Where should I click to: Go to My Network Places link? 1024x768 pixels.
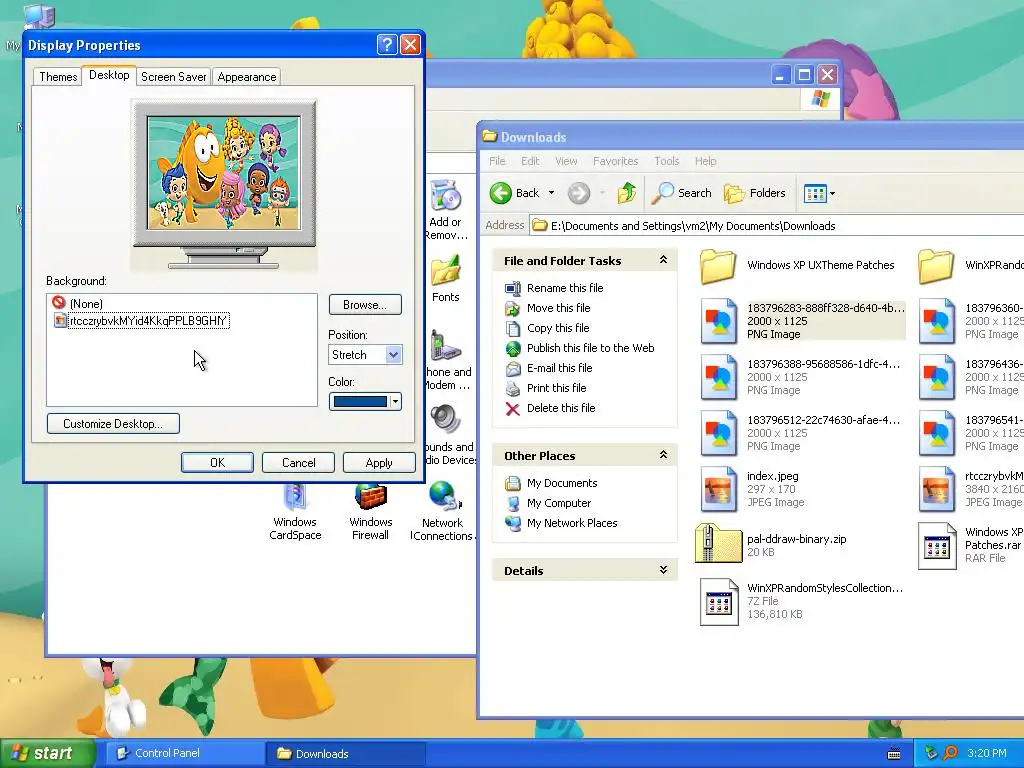[x=572, y=523]
